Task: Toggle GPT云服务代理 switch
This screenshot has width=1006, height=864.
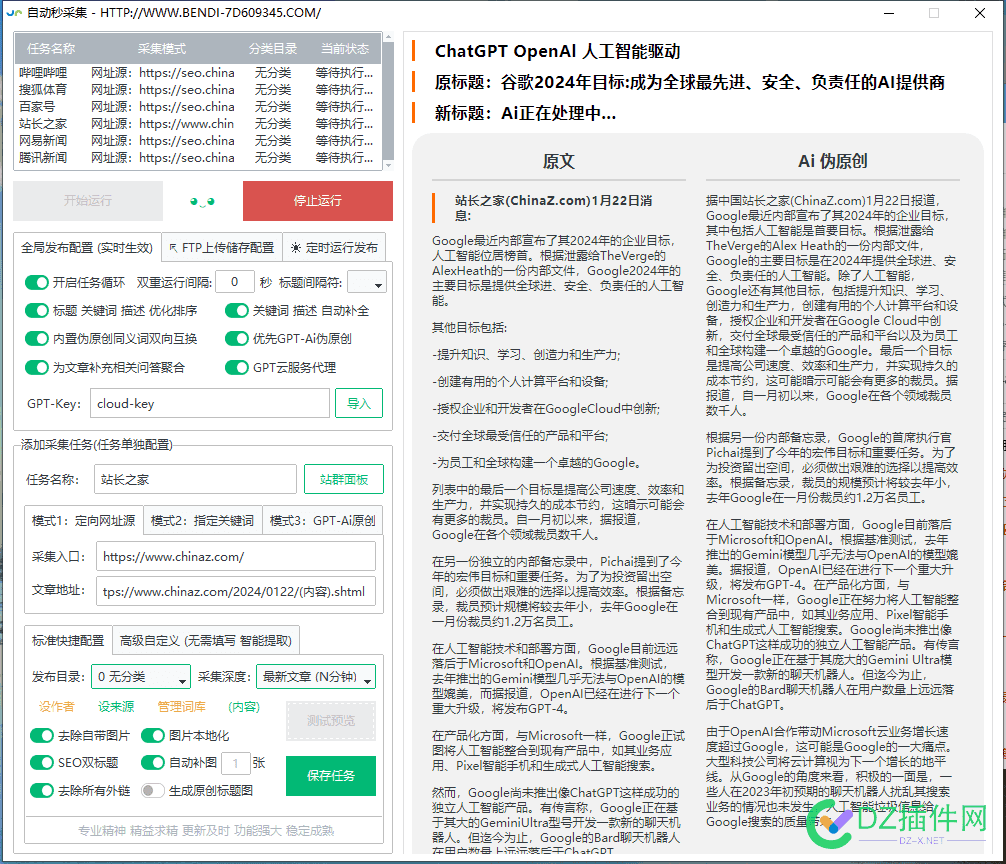Action: click(x=237, y=368)
